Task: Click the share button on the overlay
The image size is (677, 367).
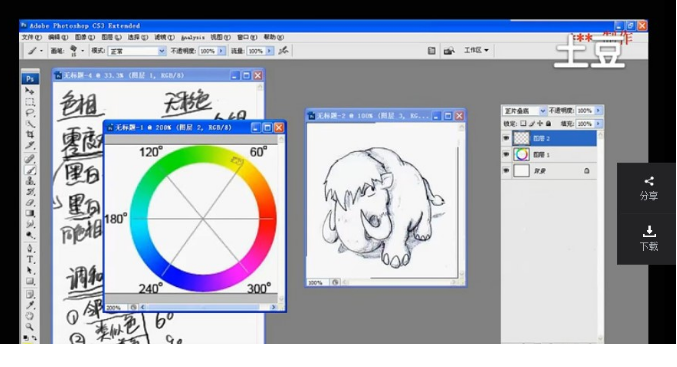Action: pos(649,188)
